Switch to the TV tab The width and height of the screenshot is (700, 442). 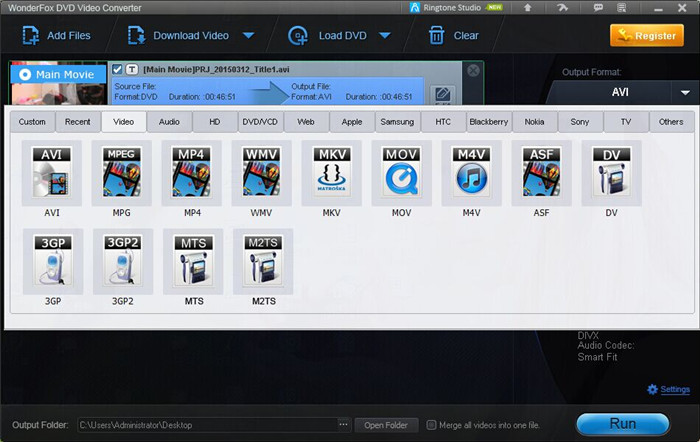(x=626, y=122)
